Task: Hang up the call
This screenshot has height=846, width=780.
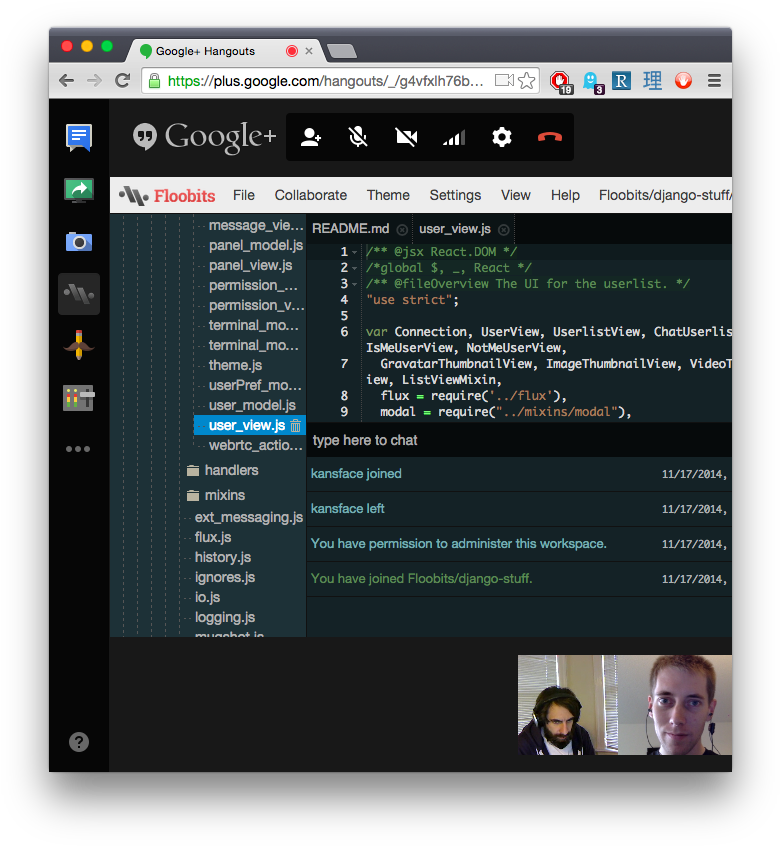Action: coord(550,137)
